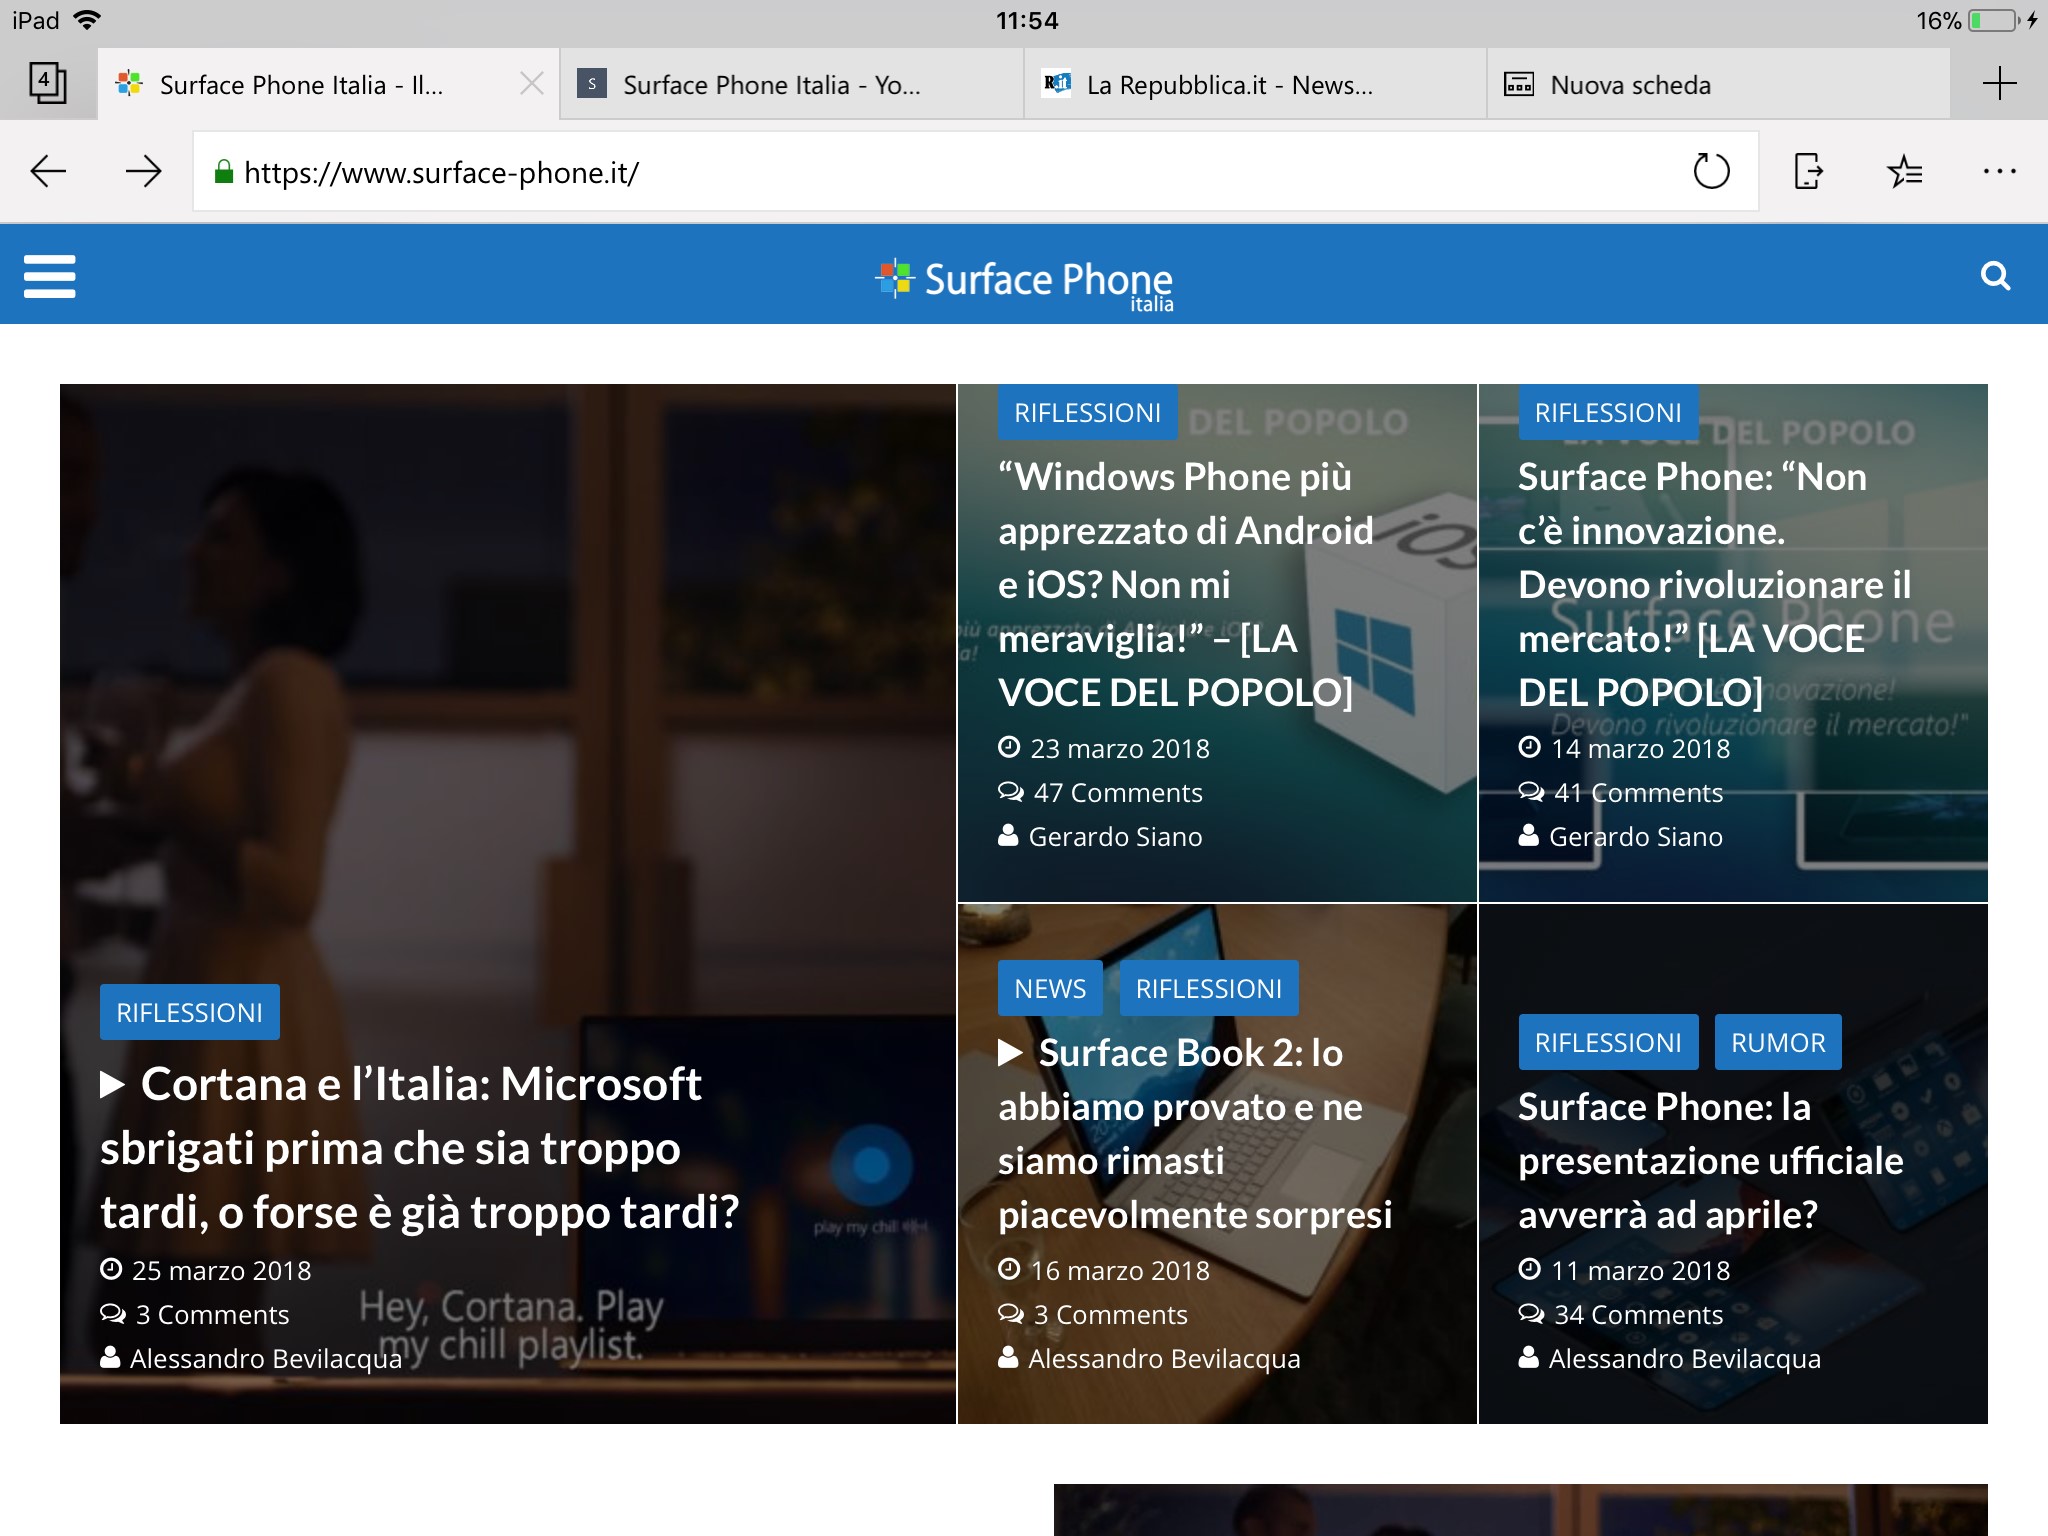
Task: Click author Gerardo Siano under Windows Phone article
Action: click(1115, 837)
